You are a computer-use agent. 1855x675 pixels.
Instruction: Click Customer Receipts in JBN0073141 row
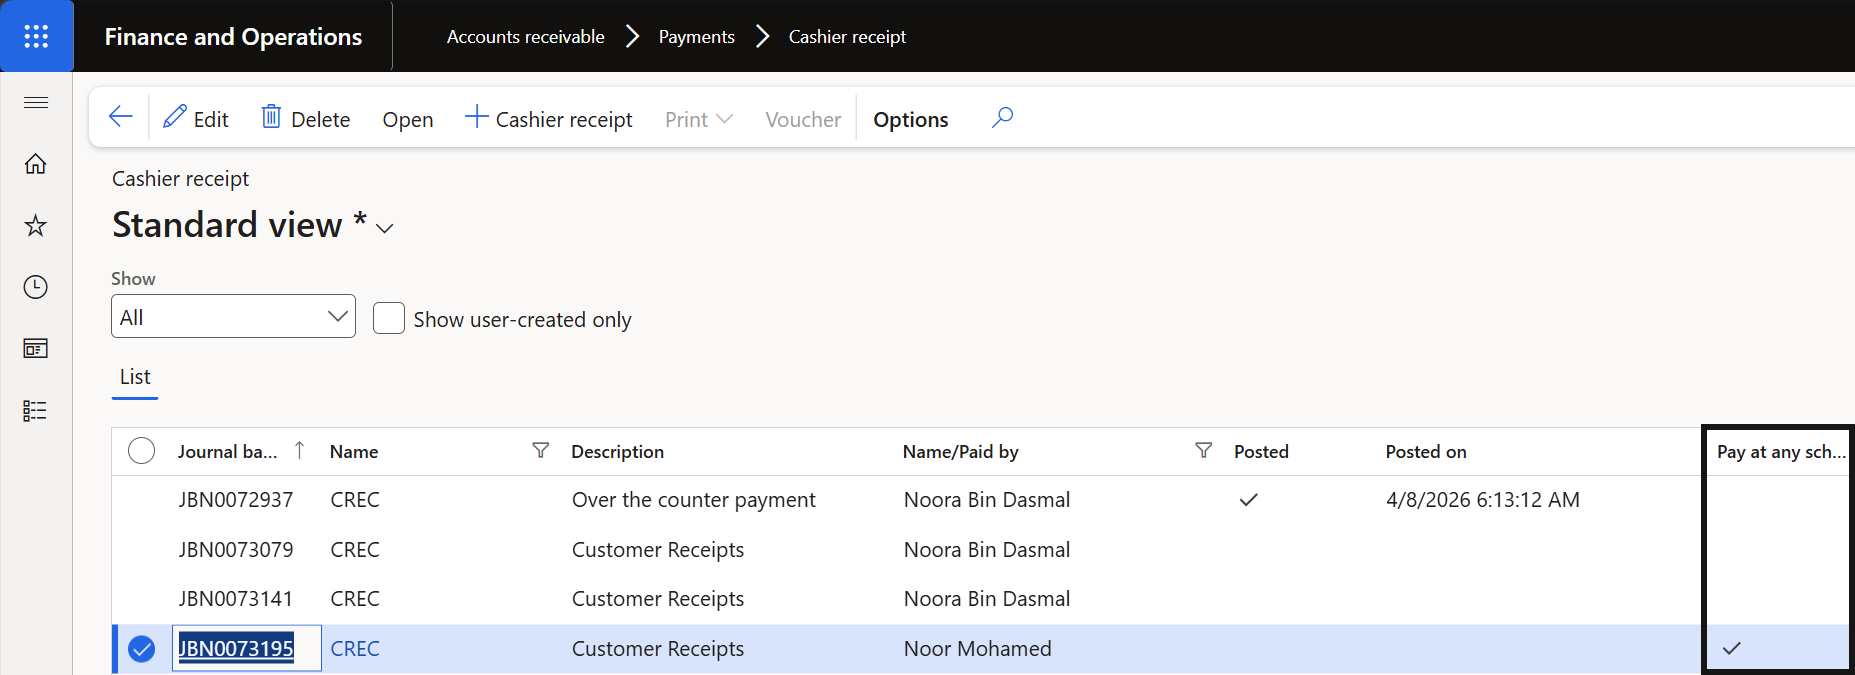[x=658, y=599]
